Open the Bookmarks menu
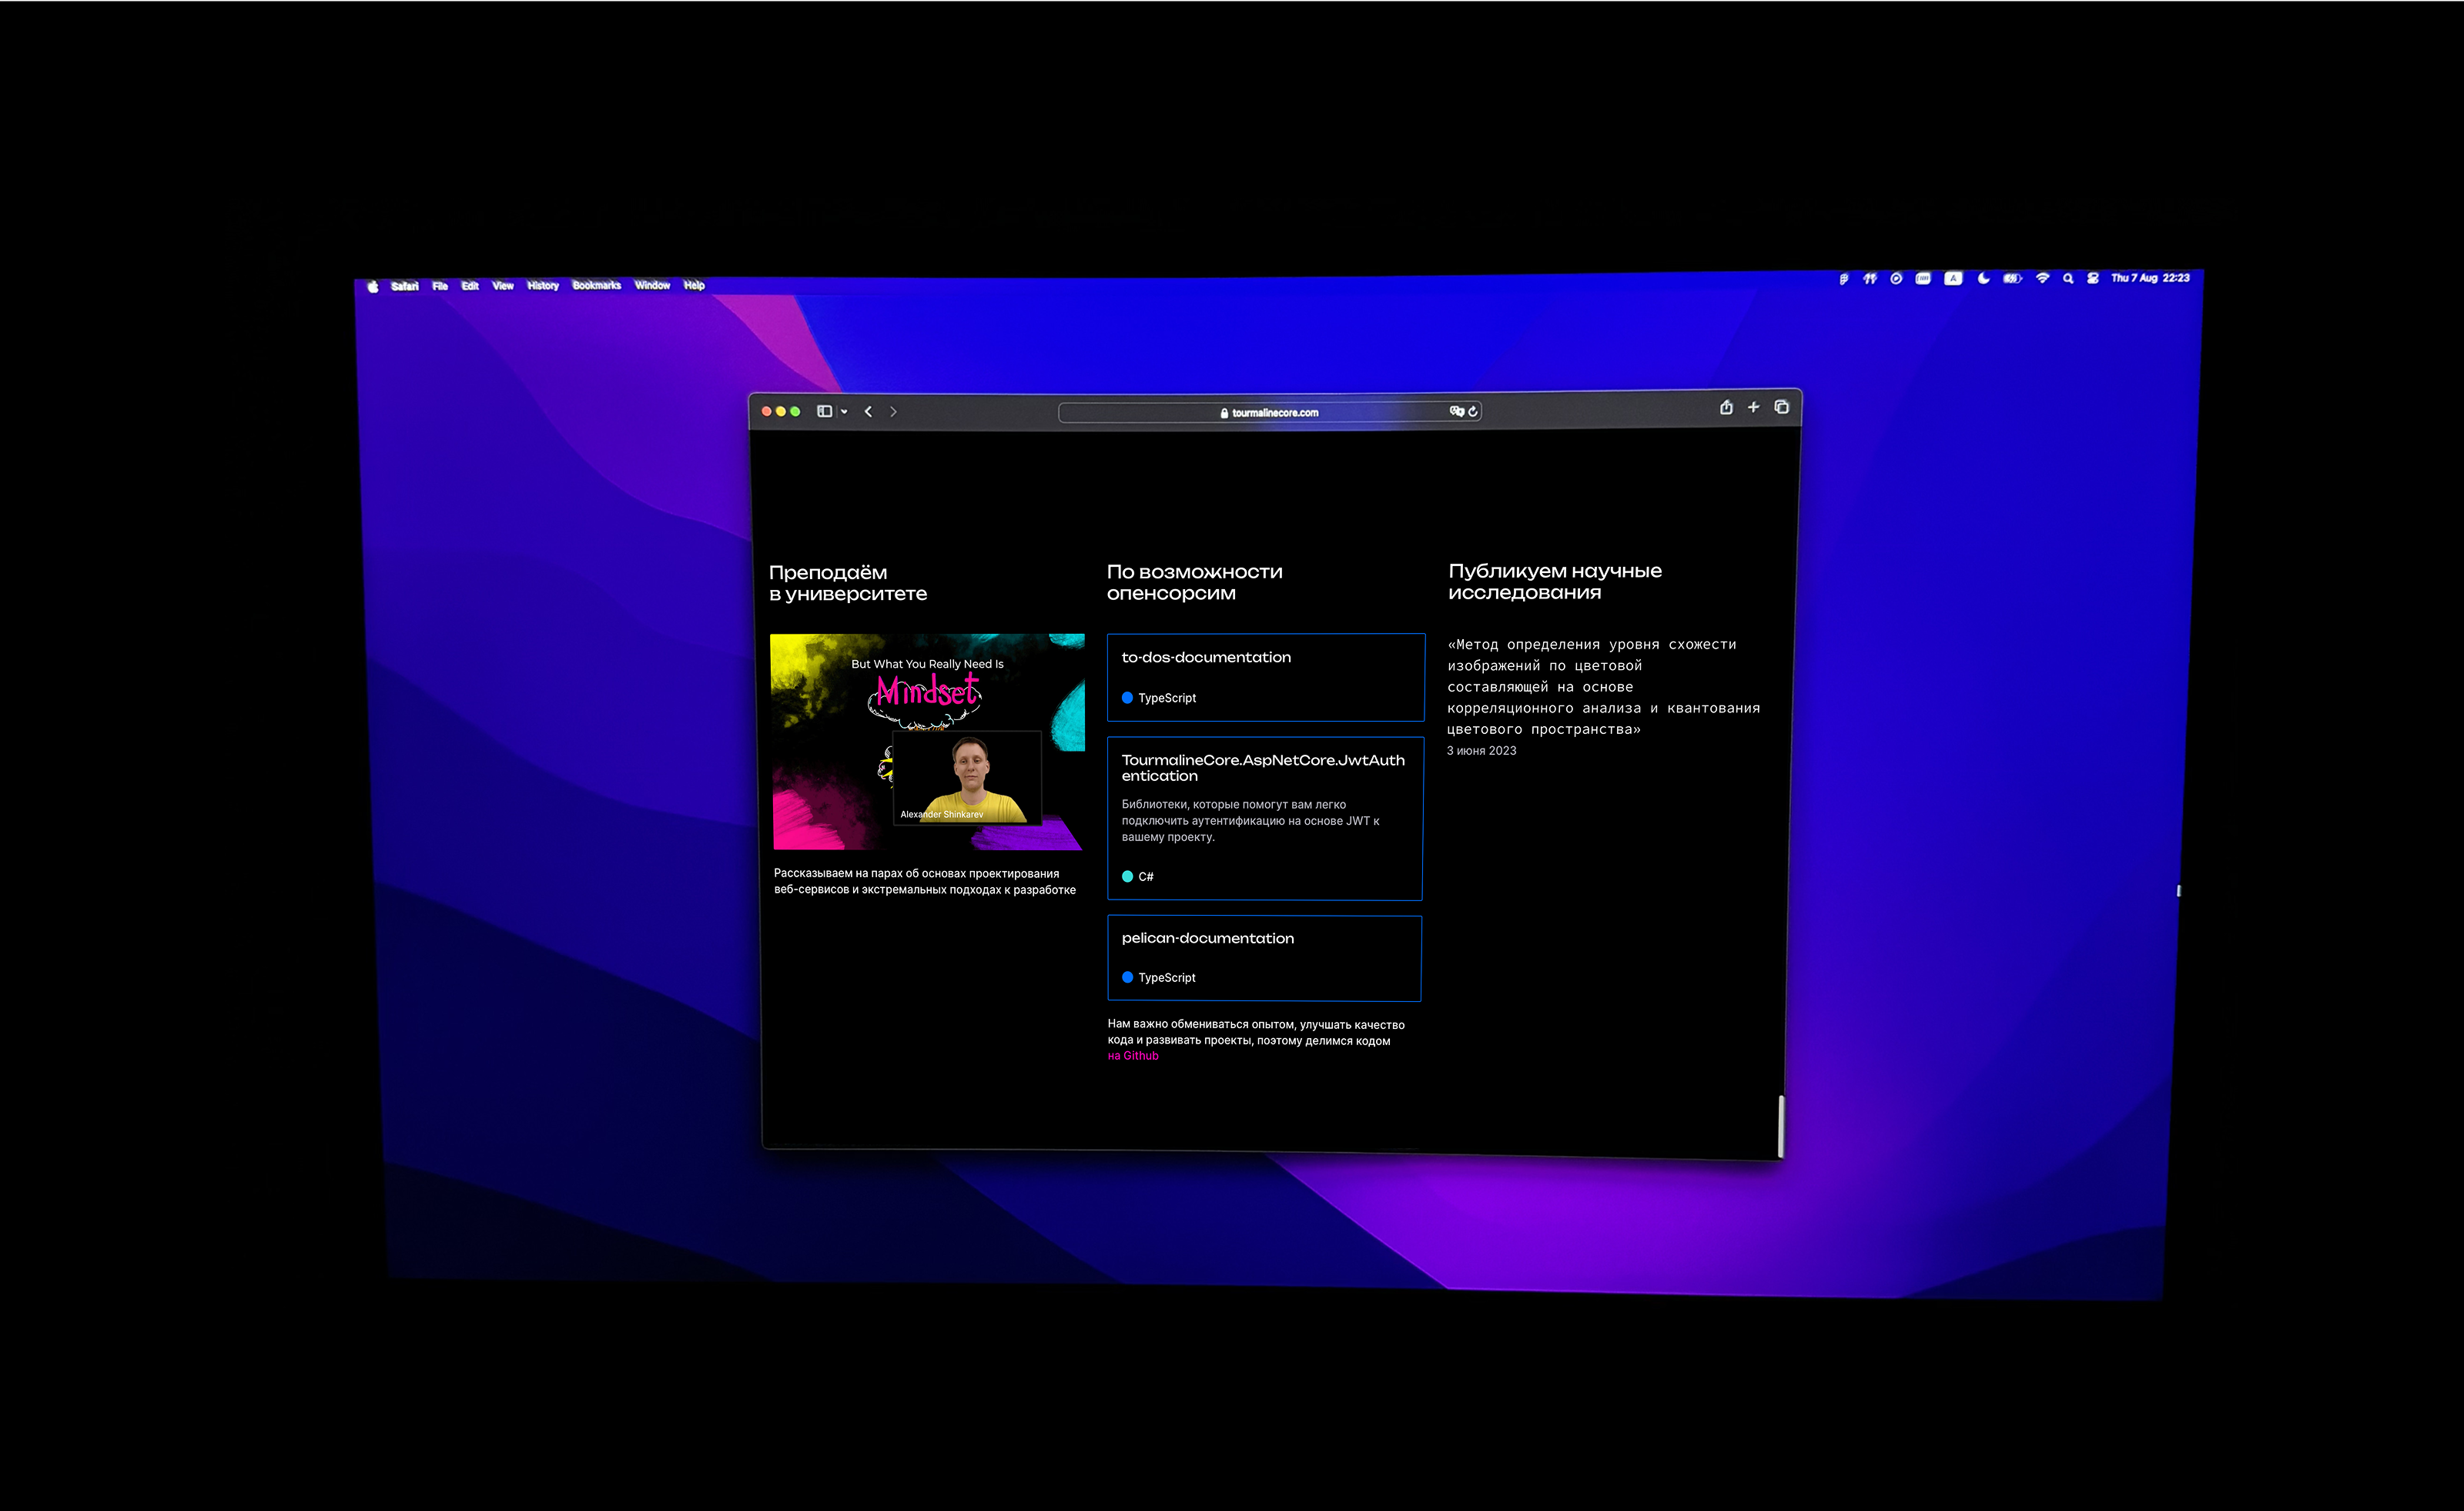 pyautogui.click(x=596, y=286)
